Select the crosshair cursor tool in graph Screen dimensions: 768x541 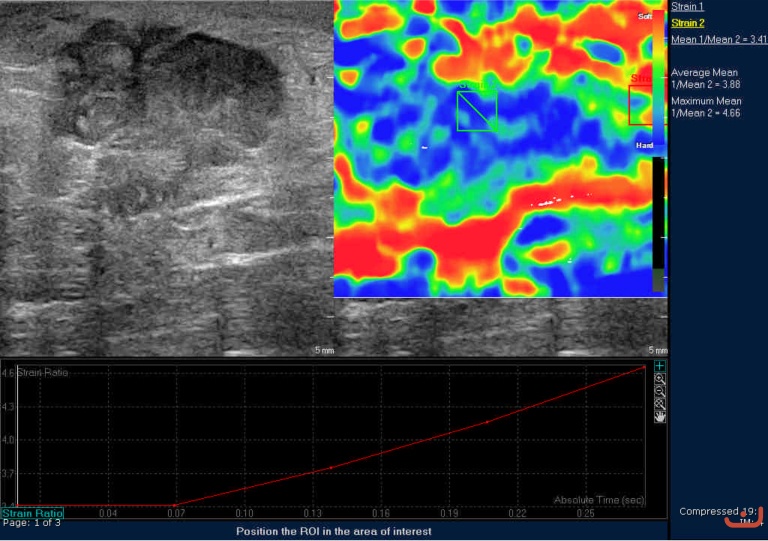660,366
